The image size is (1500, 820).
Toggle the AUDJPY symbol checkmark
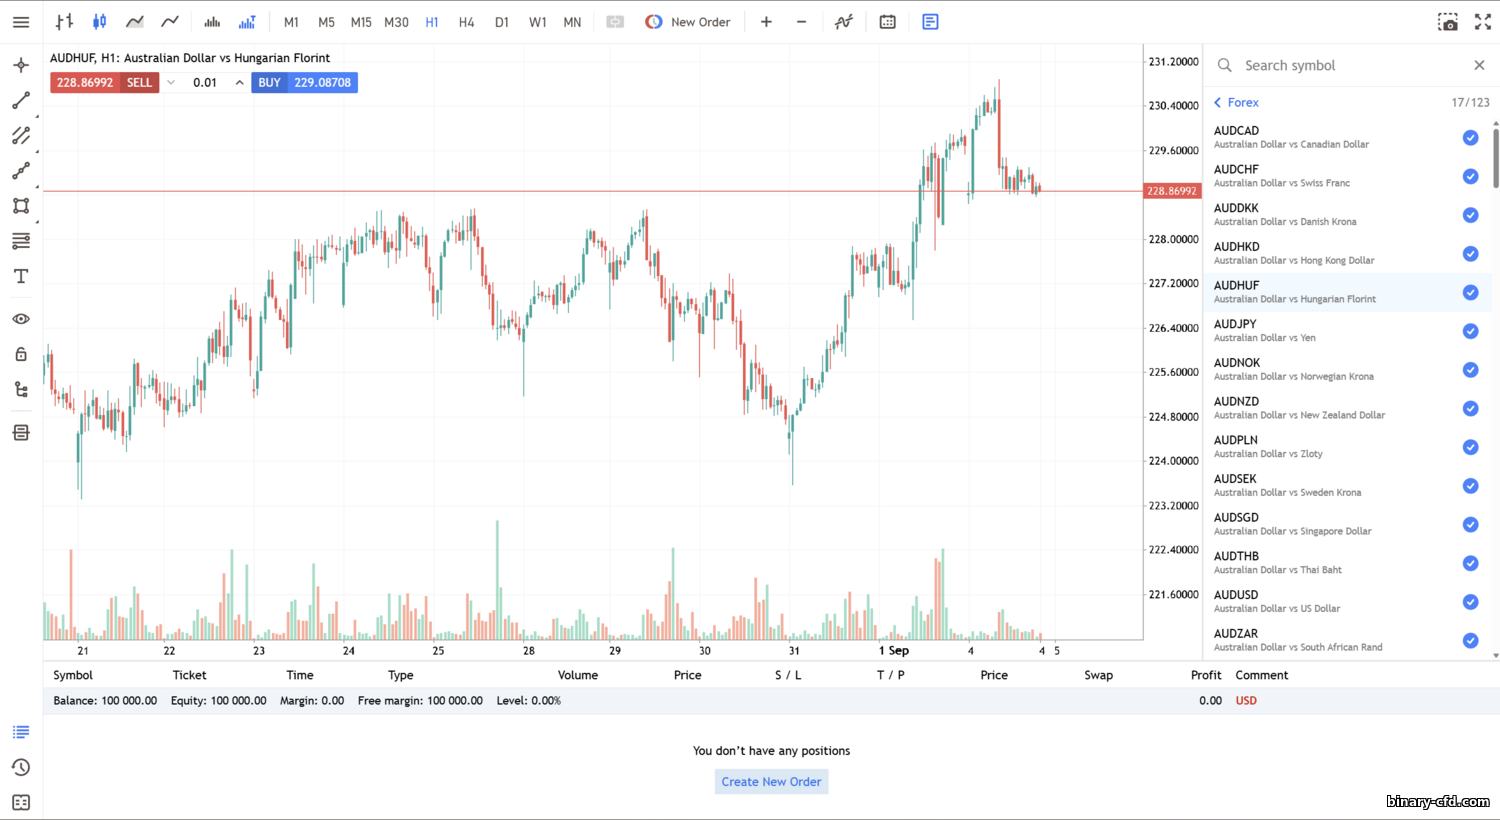pos(1470,331)
